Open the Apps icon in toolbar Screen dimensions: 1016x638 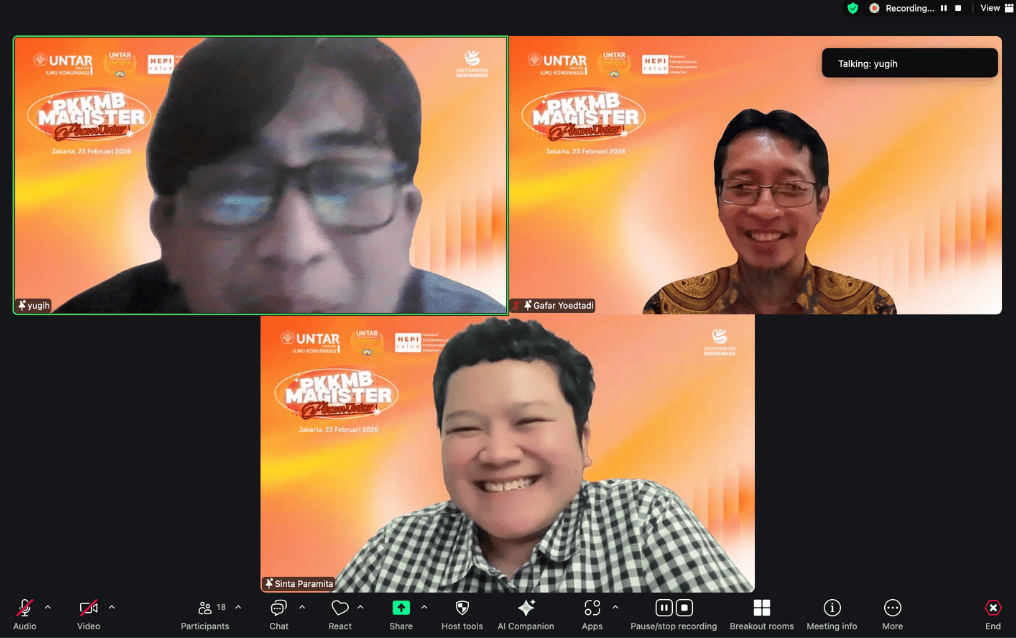592,608
